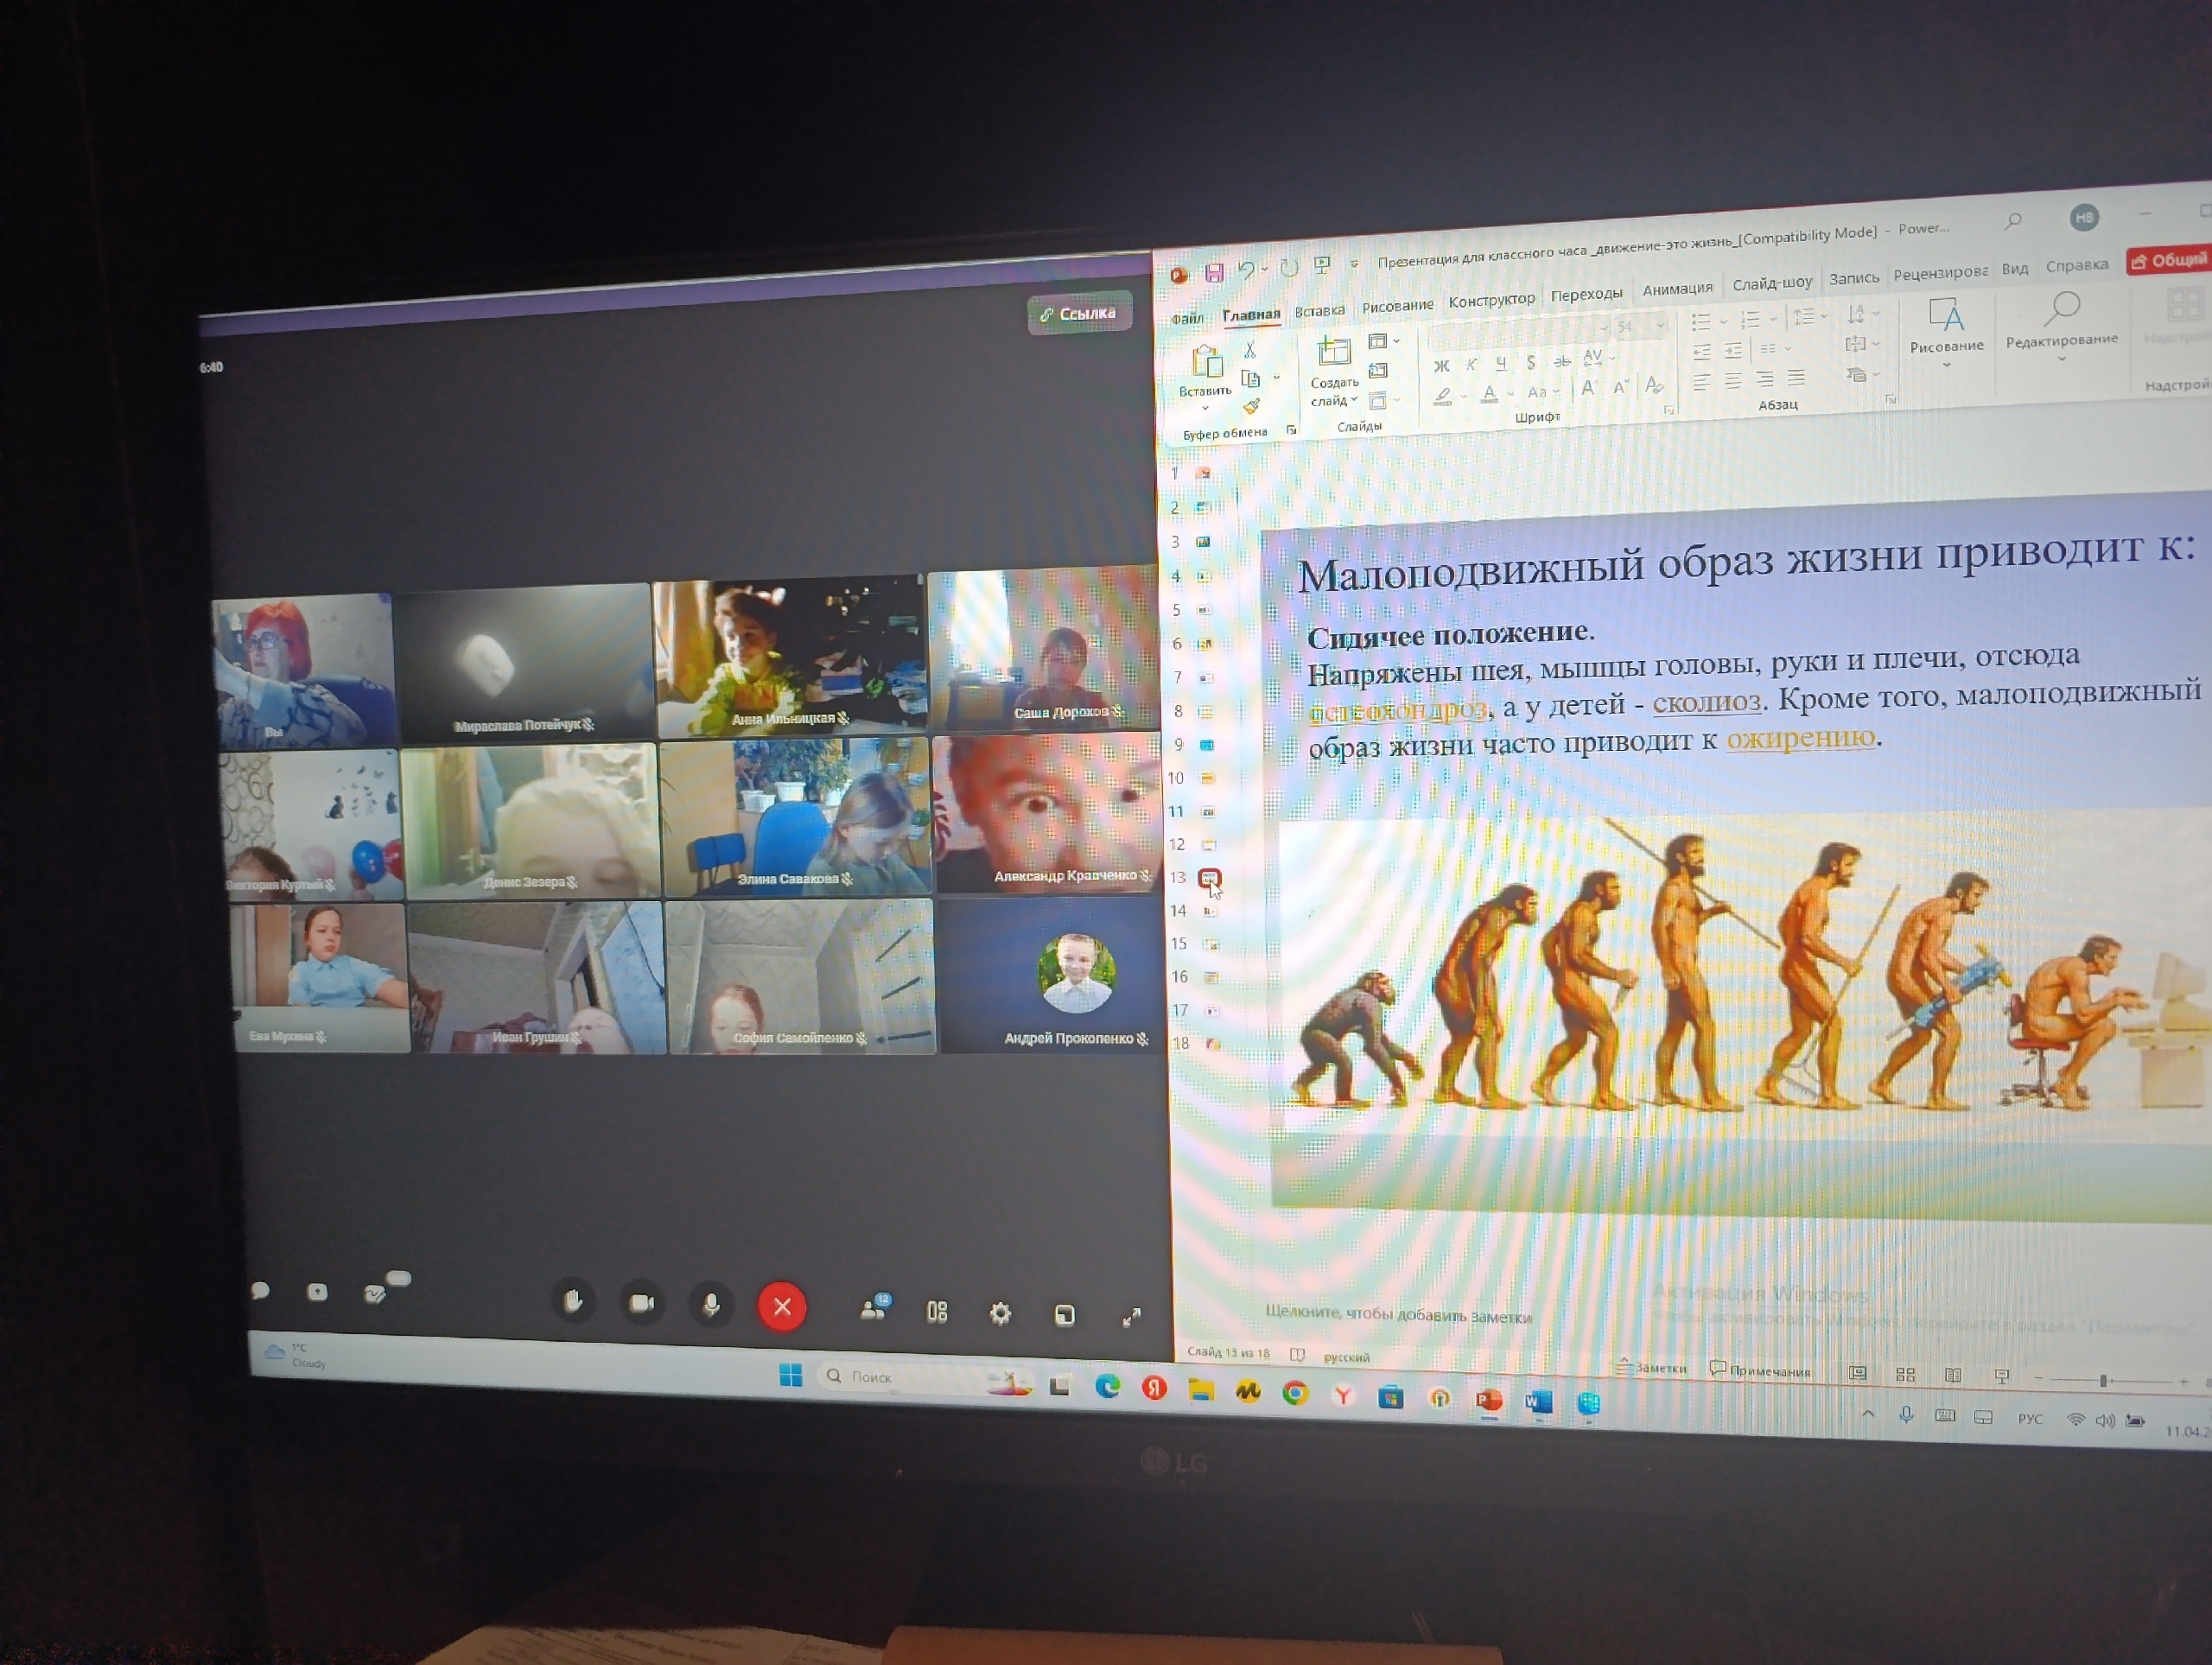This screenshot has height=1665, width=2212.
Task: Click the screen share upload icon
Action: [317, 1292]
